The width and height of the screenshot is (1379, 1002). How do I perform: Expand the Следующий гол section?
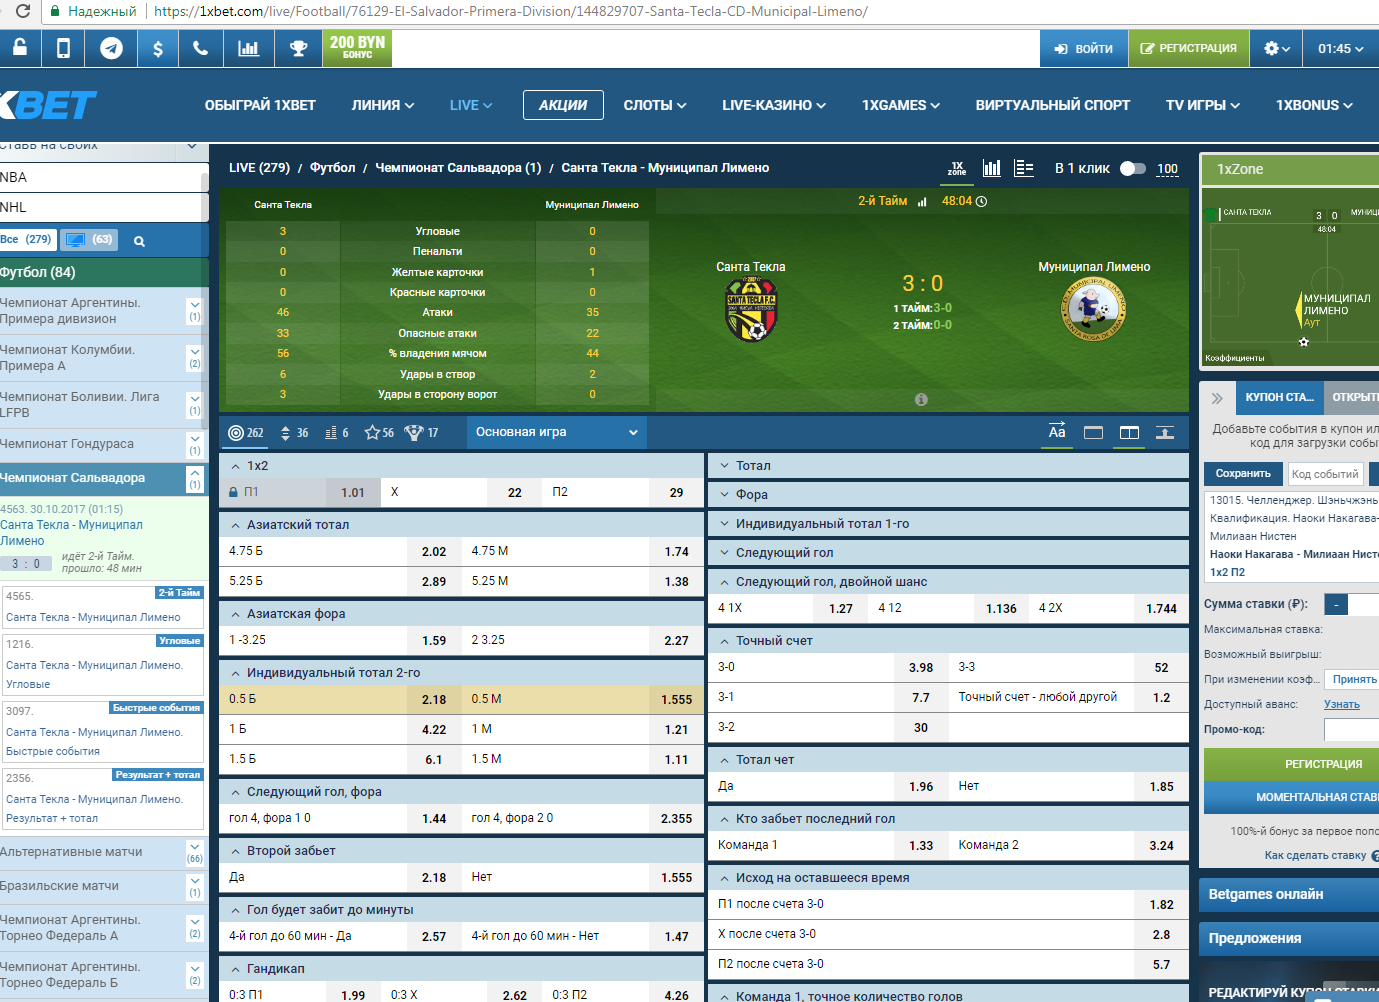point(948,553)
